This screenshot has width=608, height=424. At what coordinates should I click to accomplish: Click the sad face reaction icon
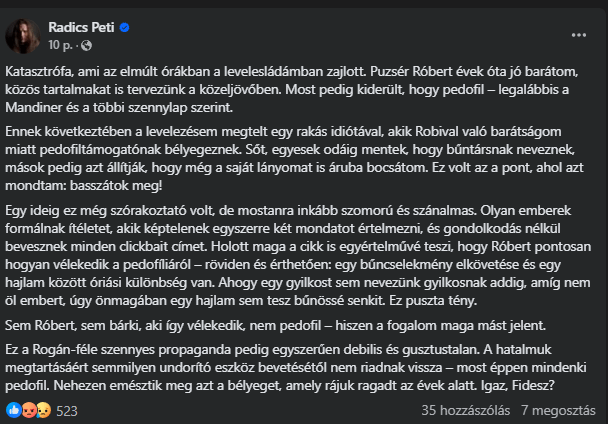pyautogui.click(x=43, y=410)
